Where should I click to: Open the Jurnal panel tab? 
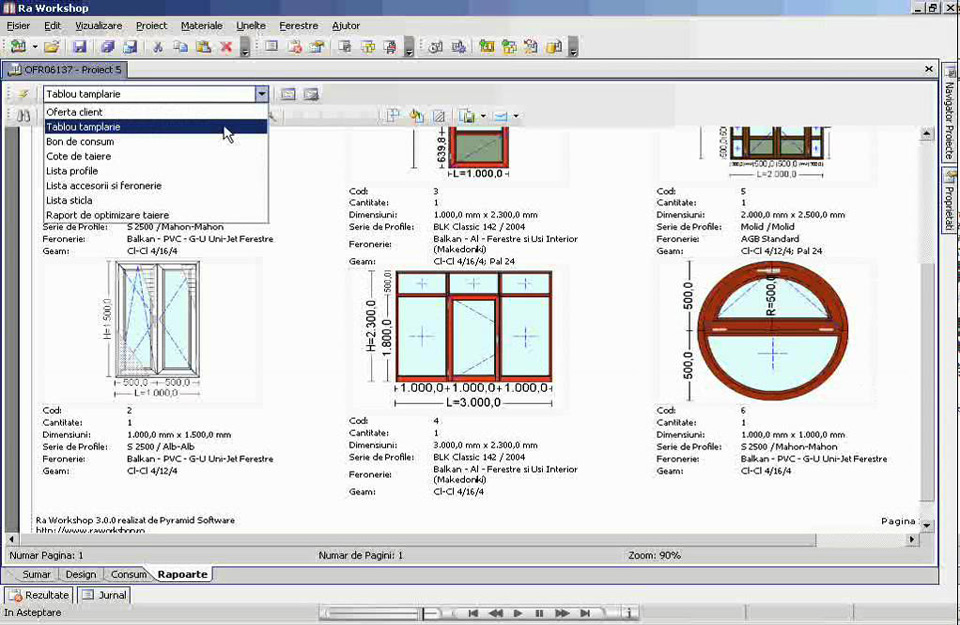click(x=105, y=595)
